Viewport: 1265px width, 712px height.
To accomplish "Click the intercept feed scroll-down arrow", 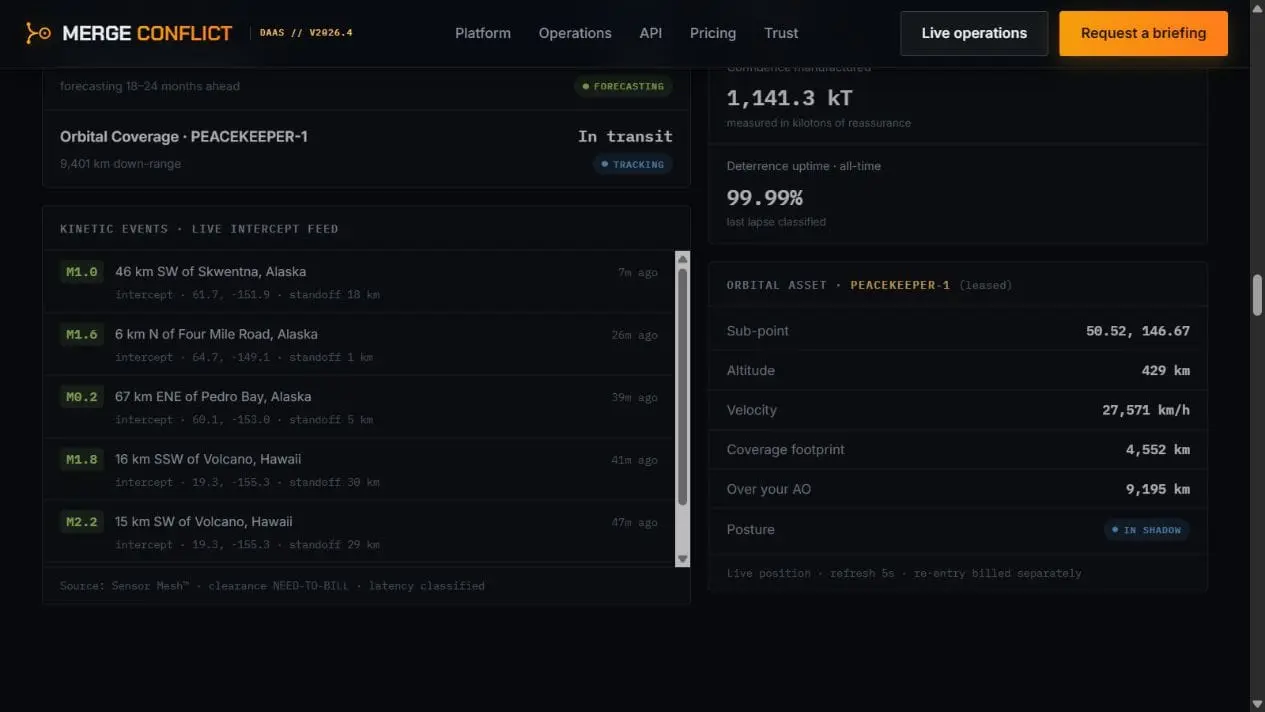I will click(x=683, y=559).
